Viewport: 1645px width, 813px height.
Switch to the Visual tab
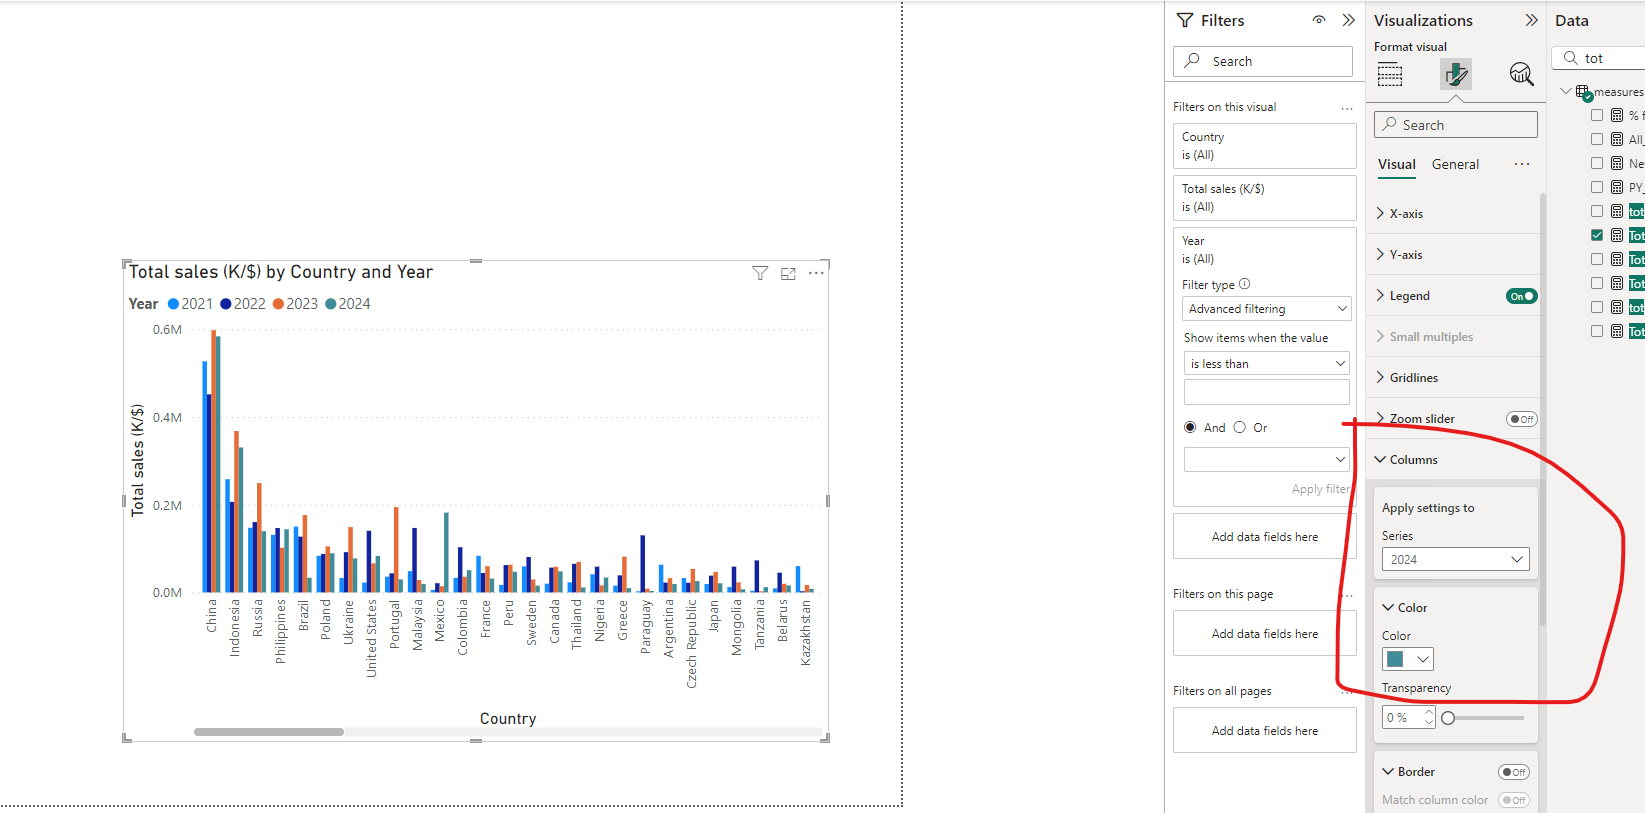click(x=1397, y=165)
